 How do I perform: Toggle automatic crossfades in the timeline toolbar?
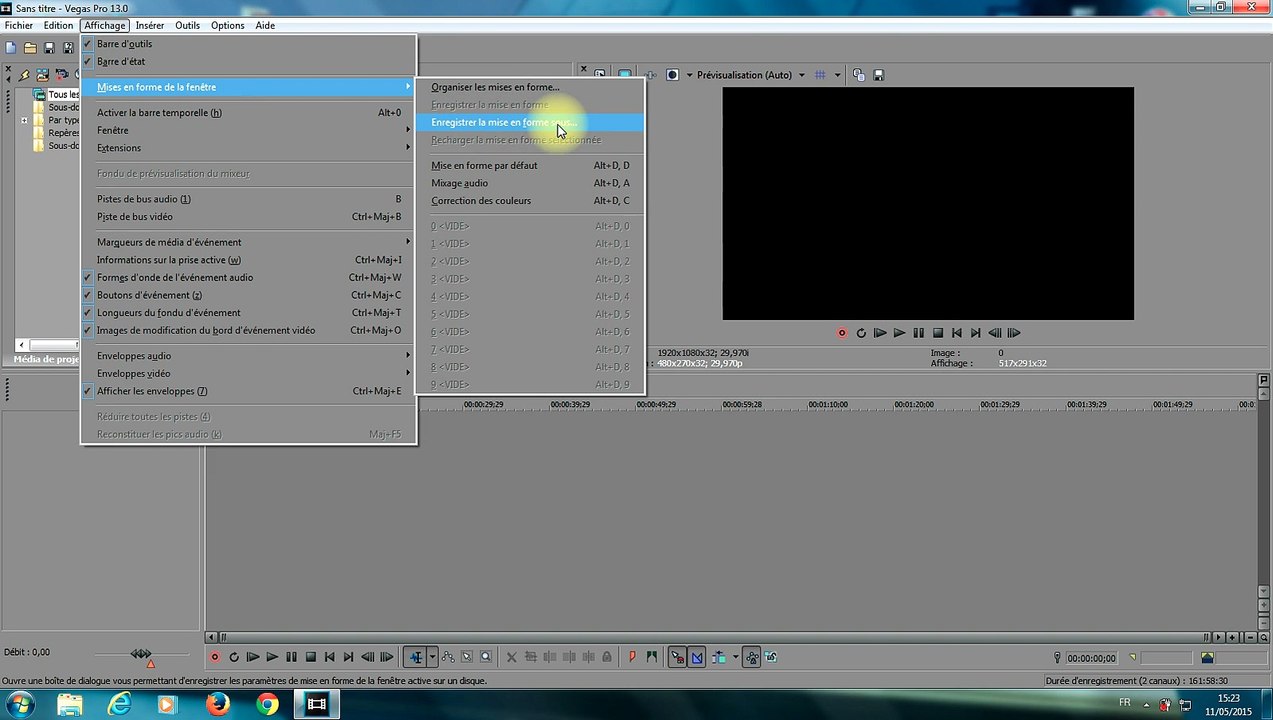coord(697,657)
